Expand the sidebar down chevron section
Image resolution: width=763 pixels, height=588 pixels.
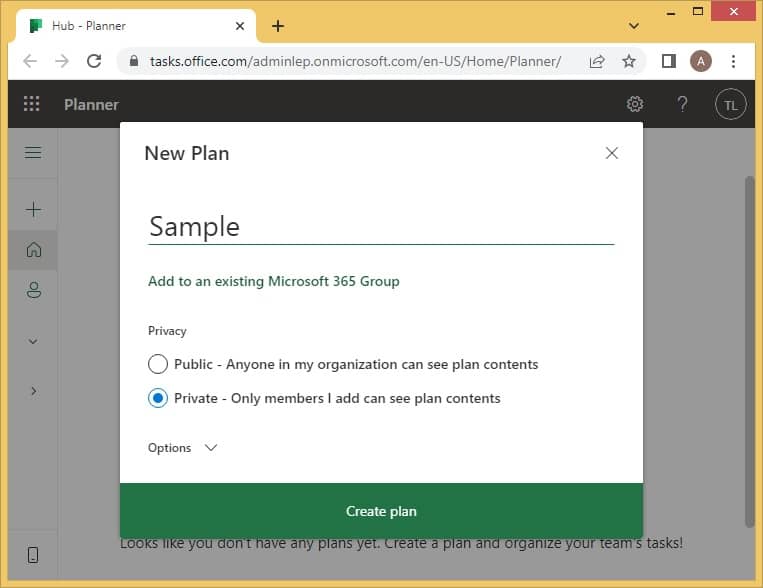point(33,341)
